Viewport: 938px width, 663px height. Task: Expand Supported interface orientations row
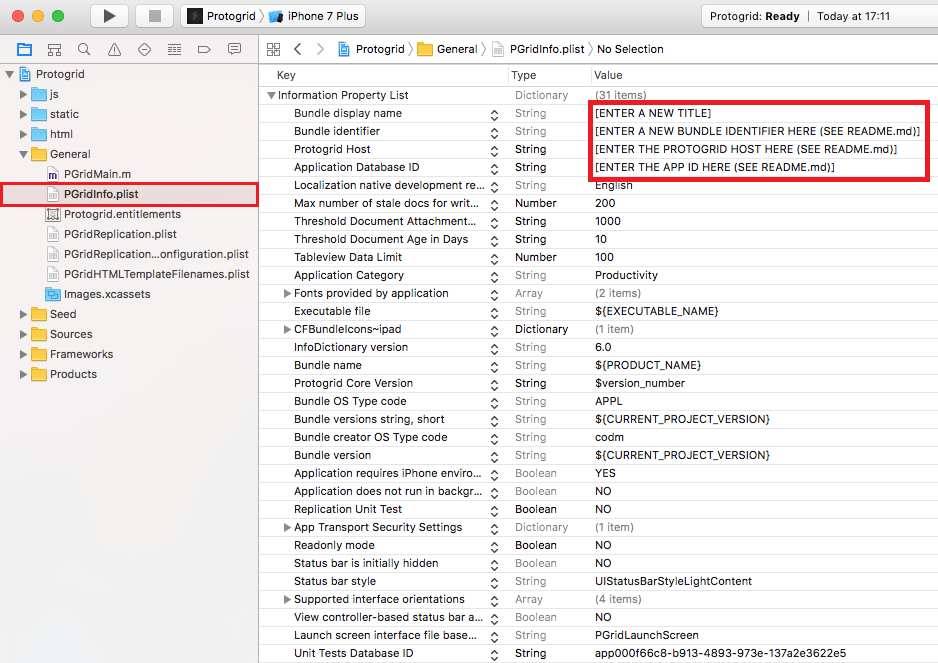click(287, 599)
